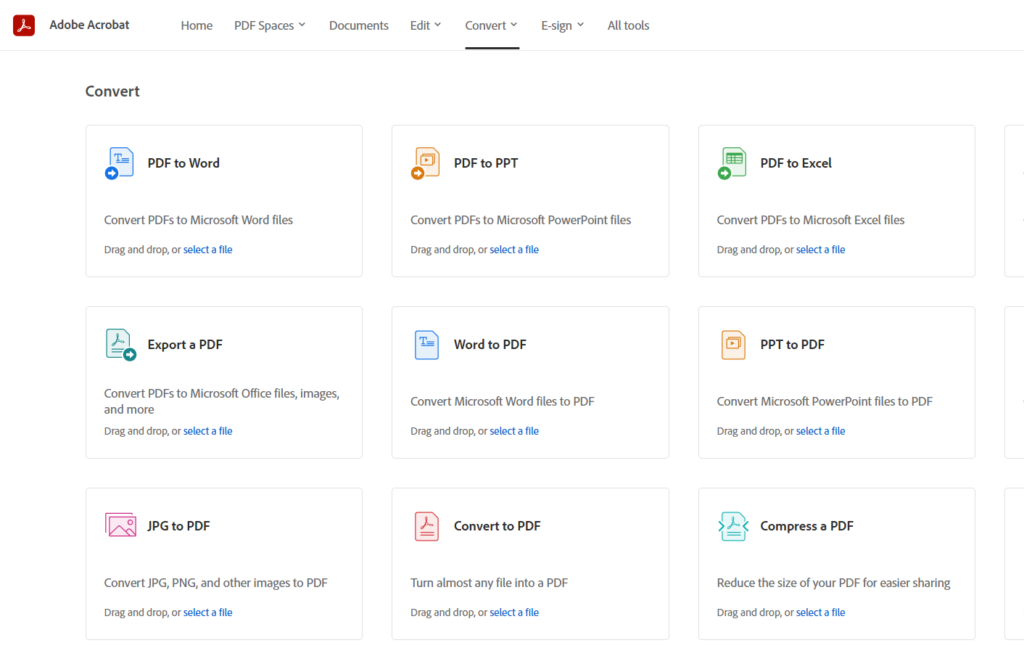Viewport: 1024px width, 656px height.
Task: Click the PPT to PDF icon
Action: coord(733,345)
